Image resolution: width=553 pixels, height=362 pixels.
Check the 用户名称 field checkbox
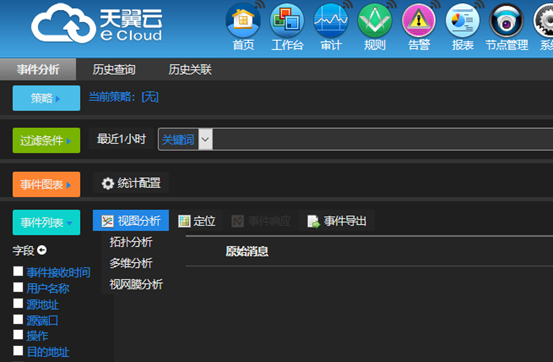point(18,287)
